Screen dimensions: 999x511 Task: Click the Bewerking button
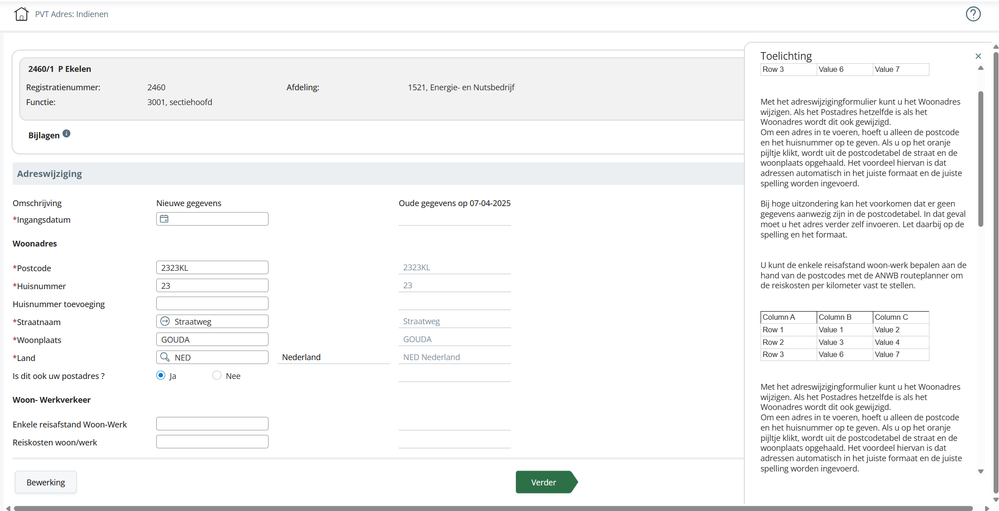[46, 482]
